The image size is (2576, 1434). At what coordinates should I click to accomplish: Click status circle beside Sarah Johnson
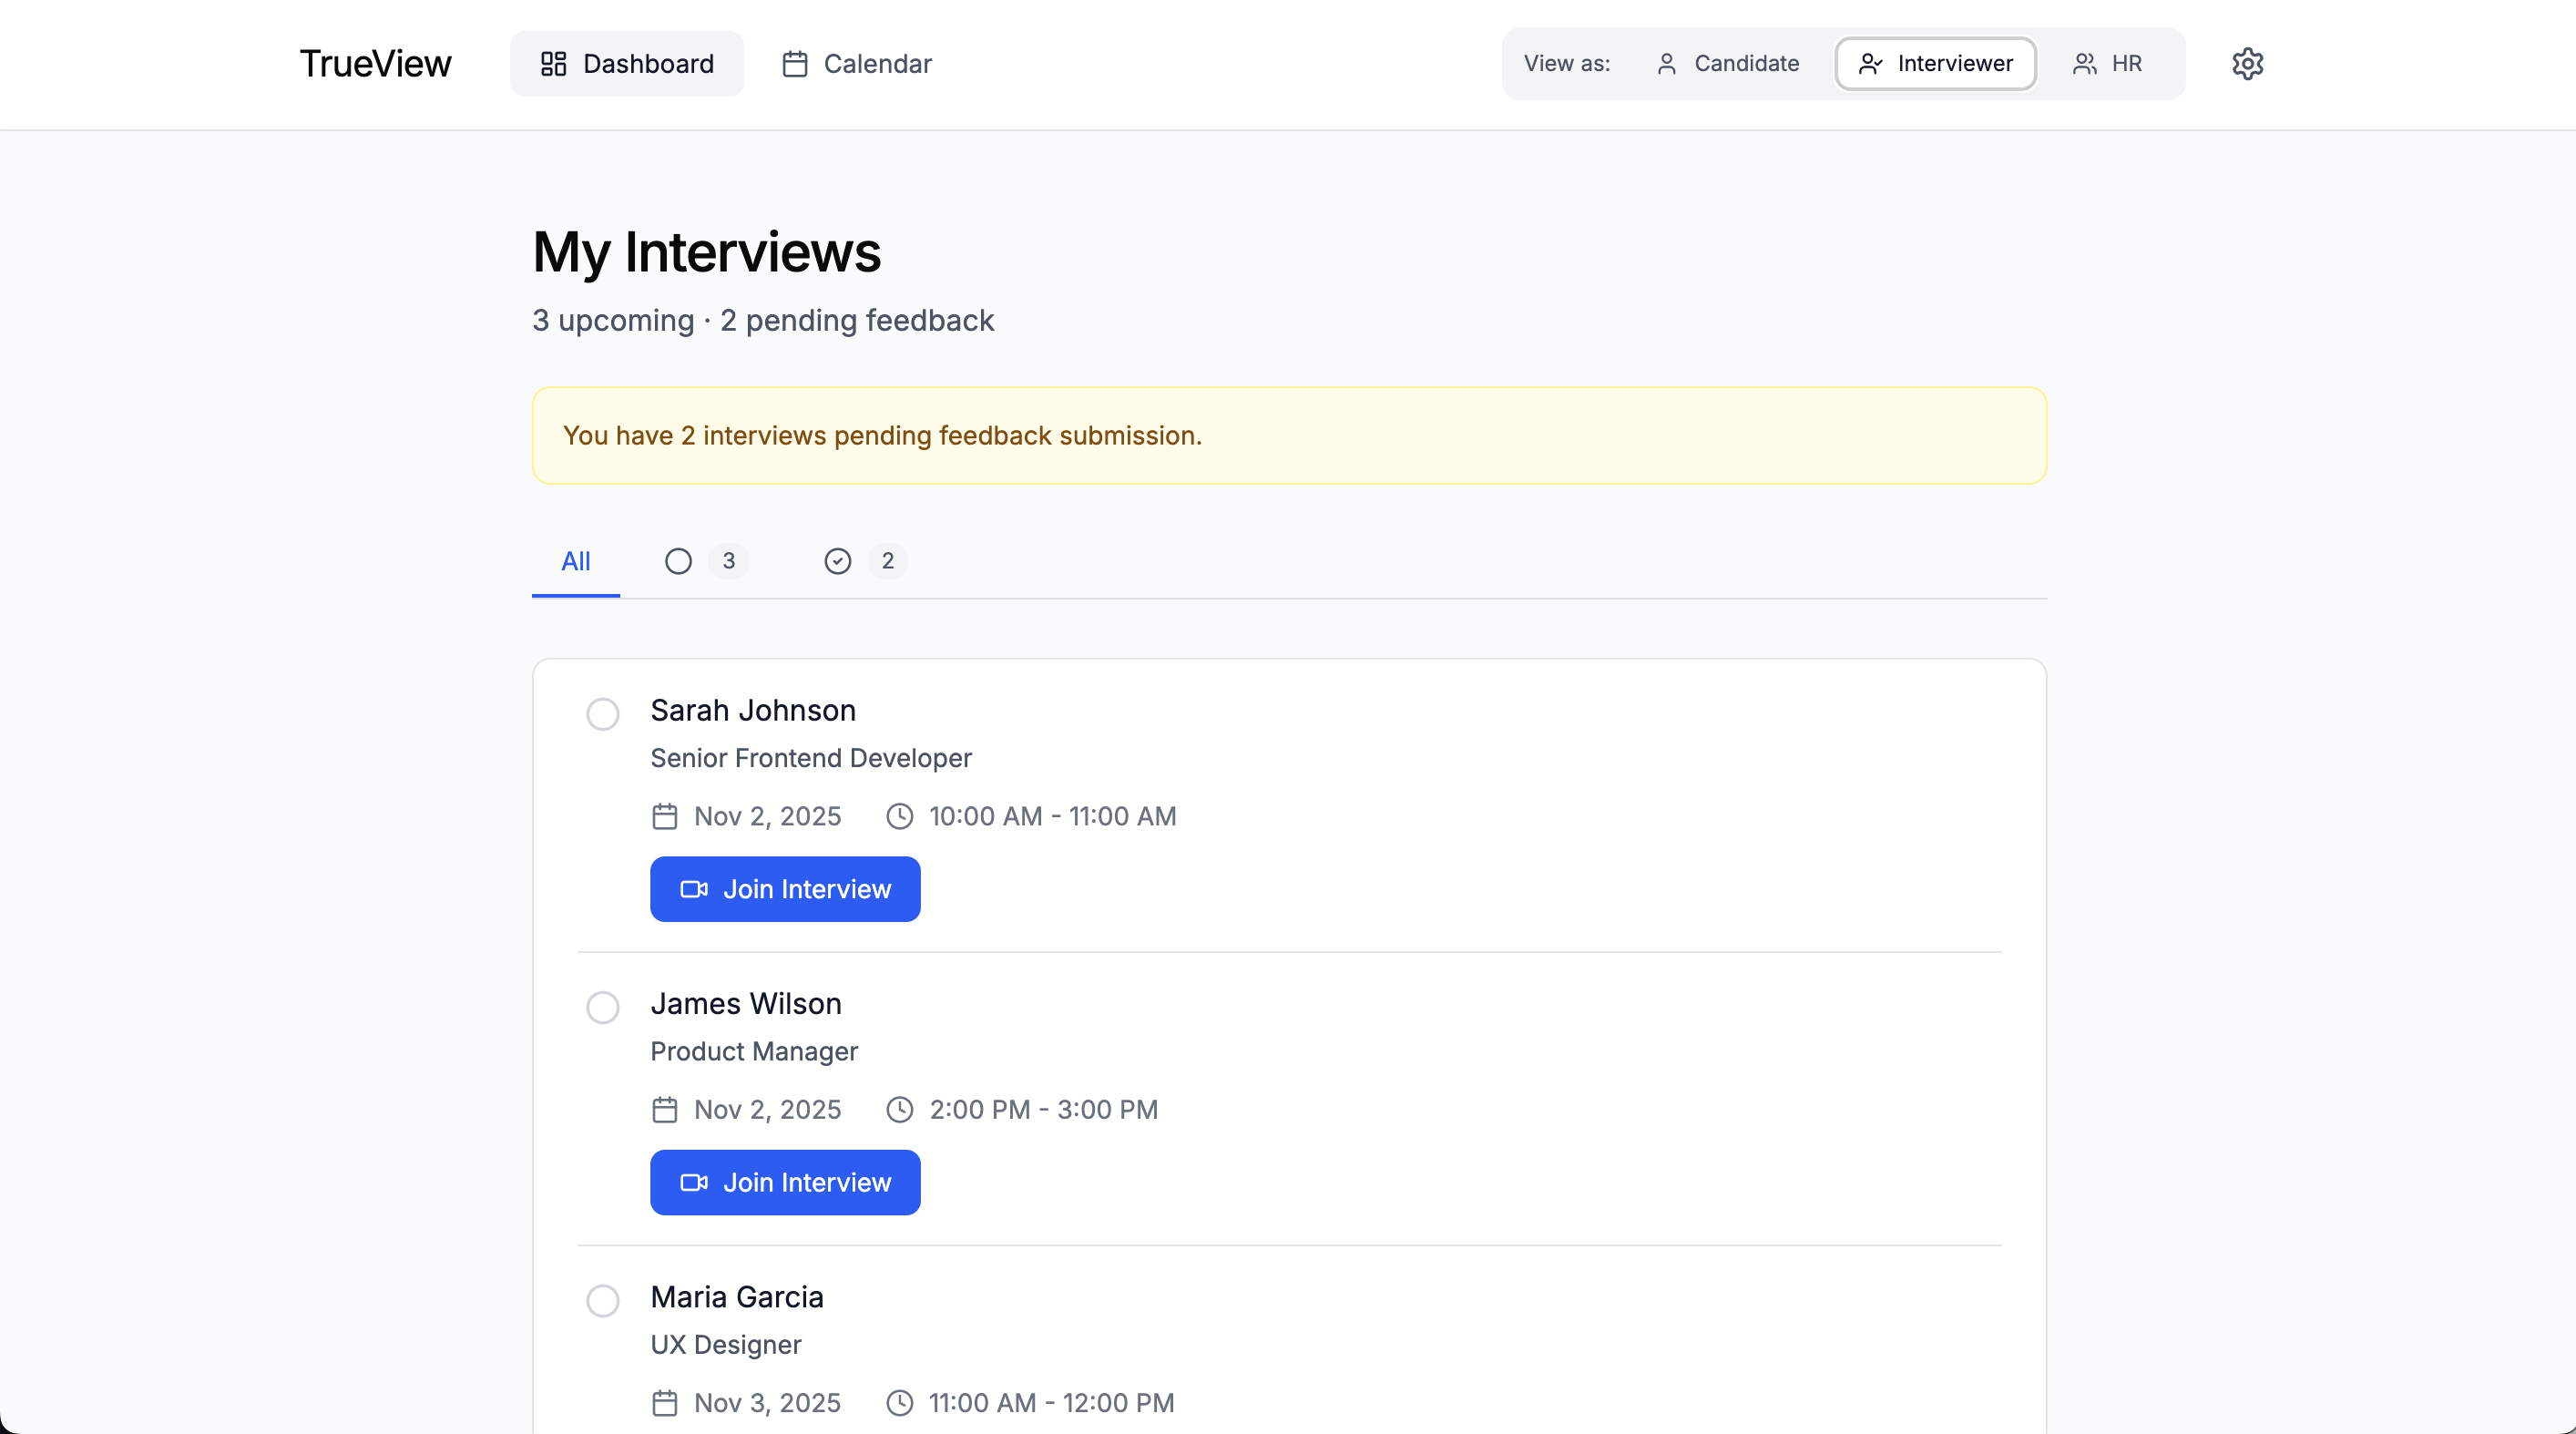pos(602,714)
